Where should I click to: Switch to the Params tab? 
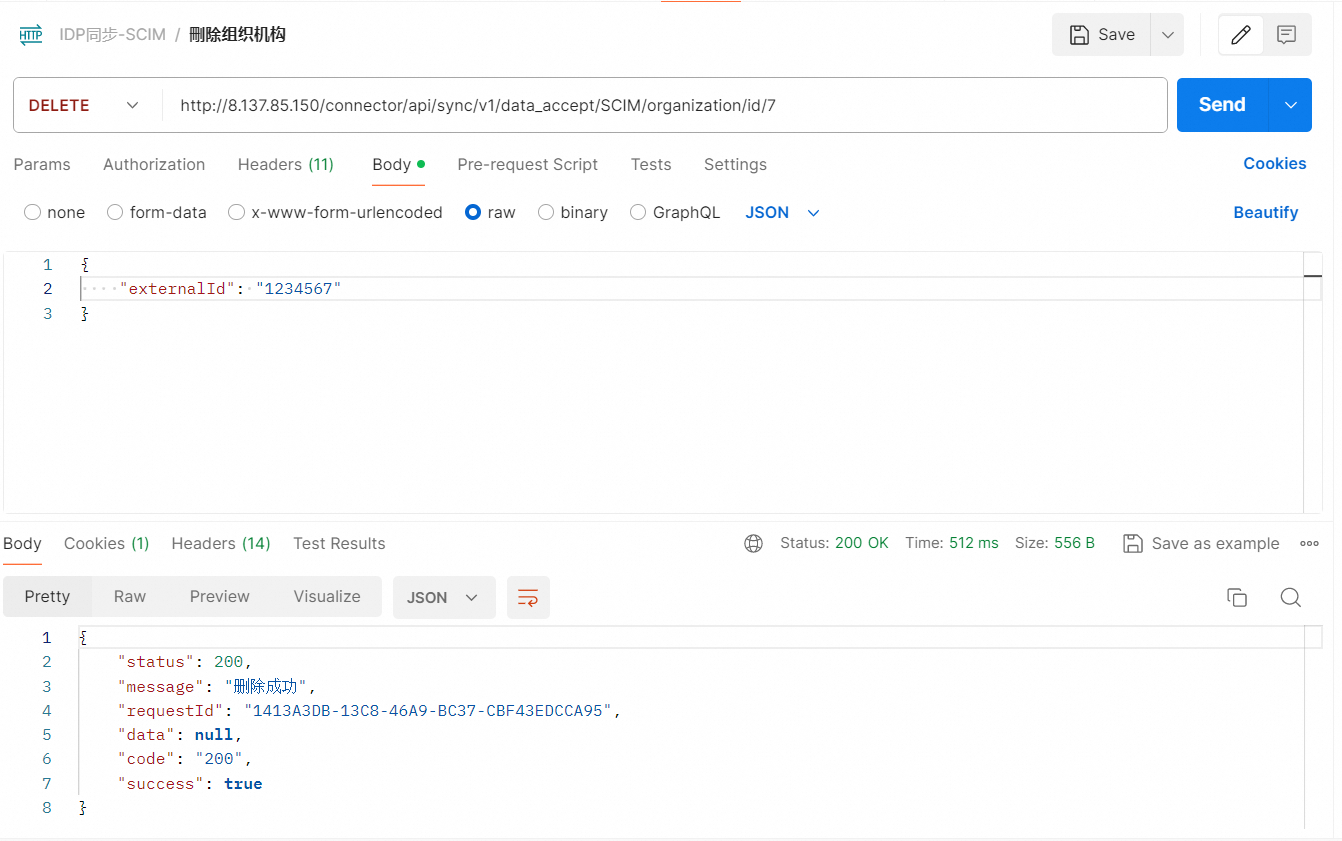[42, 164]
